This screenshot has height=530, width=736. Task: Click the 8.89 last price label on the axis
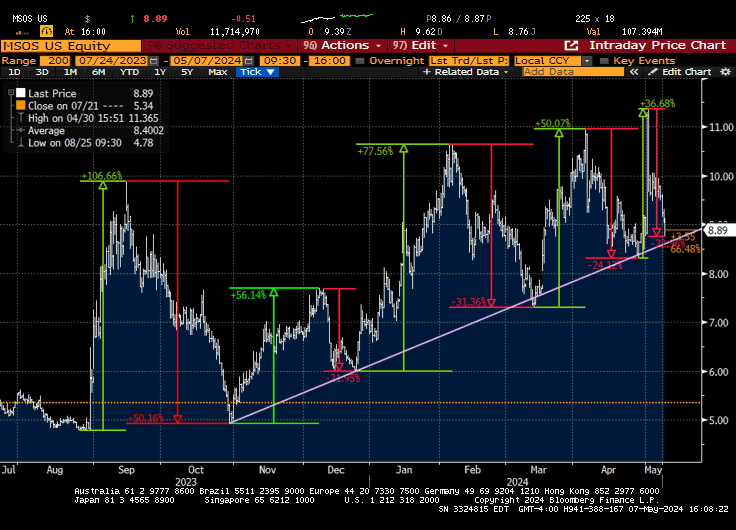click(718, 230)
